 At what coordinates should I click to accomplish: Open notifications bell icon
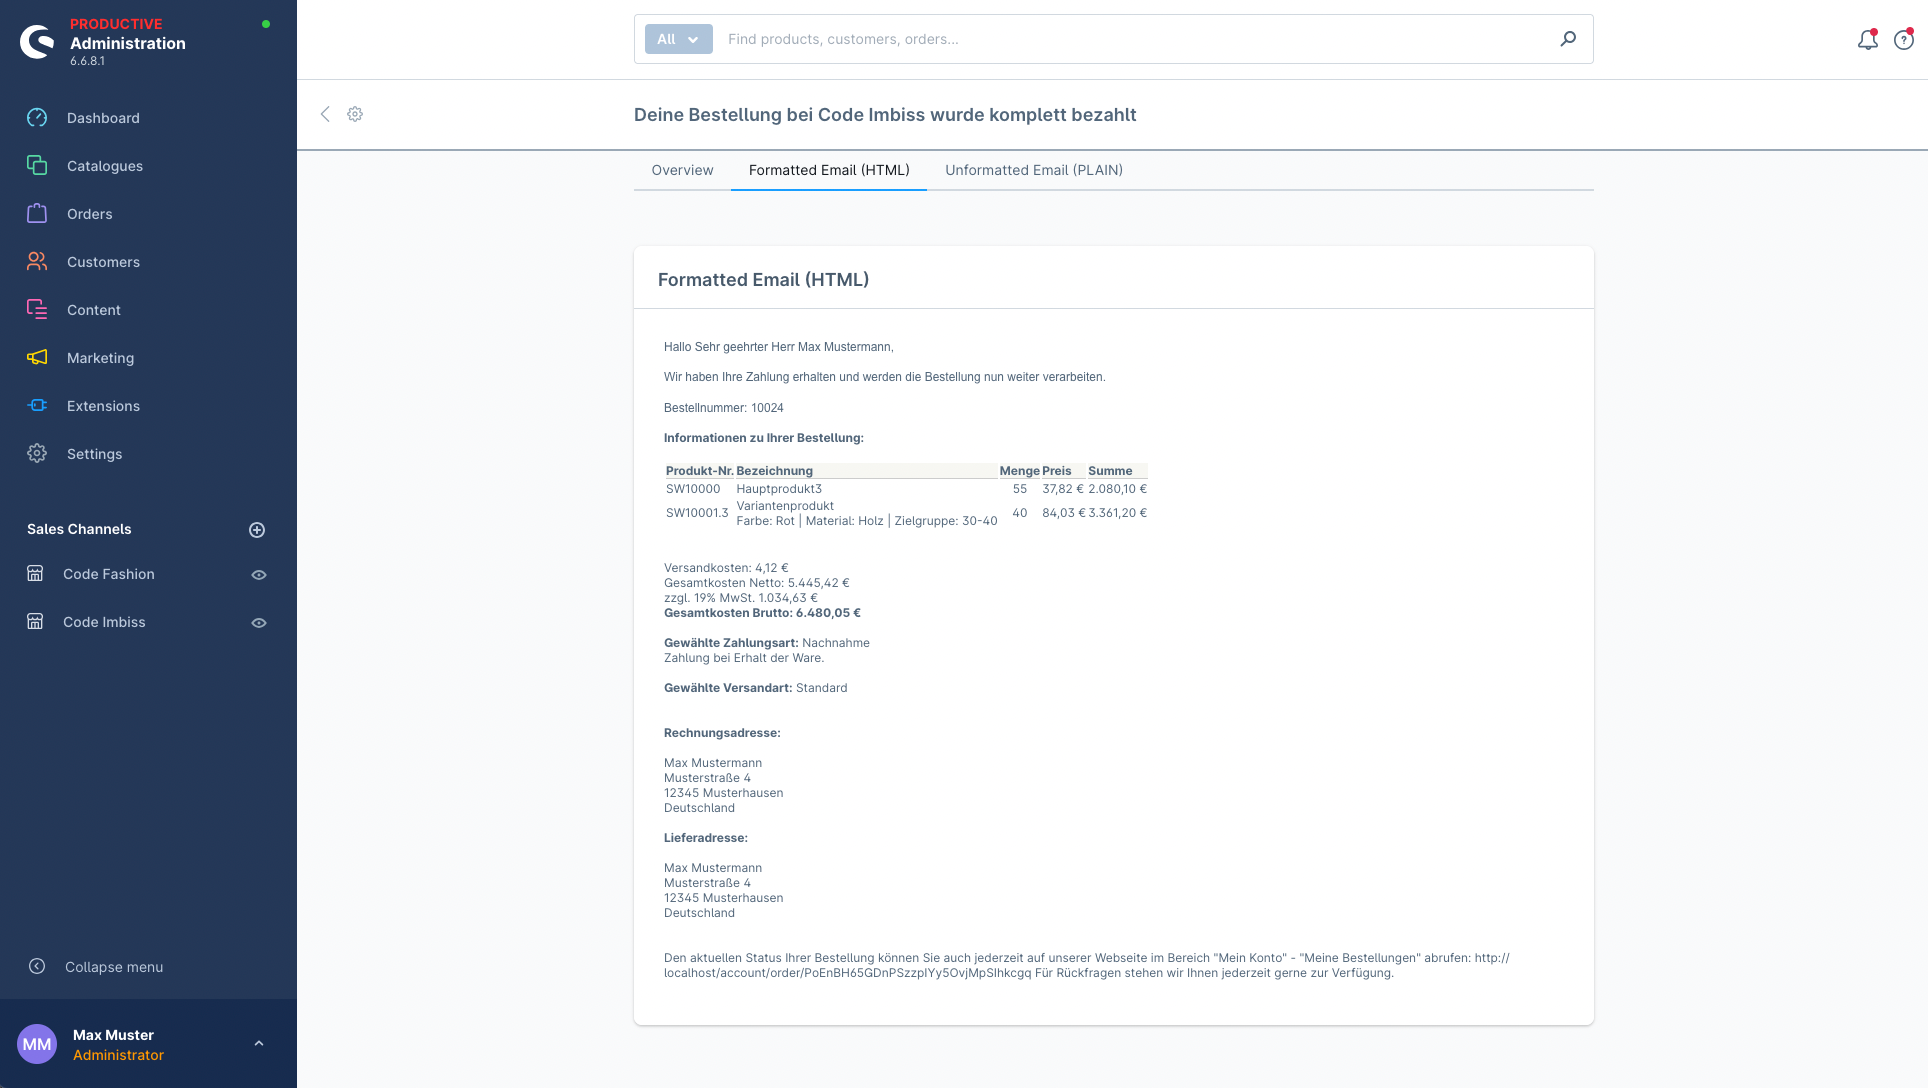(1867, 40)
